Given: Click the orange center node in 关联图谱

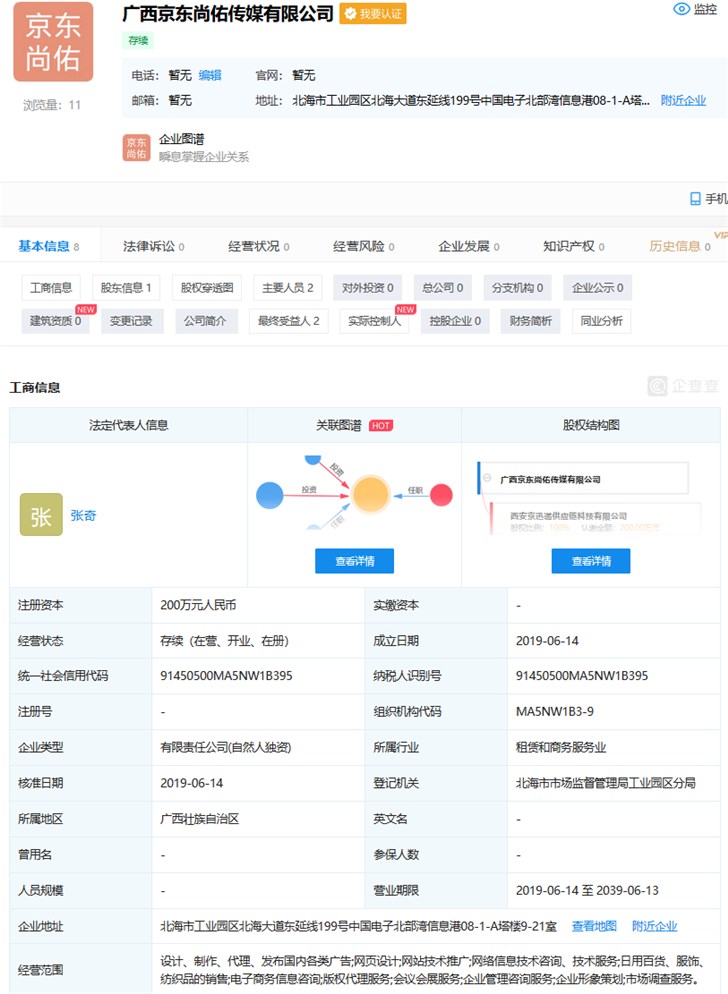Looking at the screenshot, I should click(370, 493).
